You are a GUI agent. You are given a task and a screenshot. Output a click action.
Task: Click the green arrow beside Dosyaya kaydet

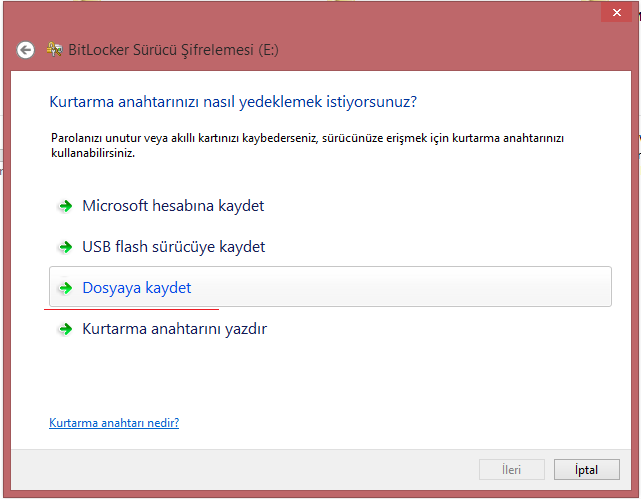click(x=65, y=288)
